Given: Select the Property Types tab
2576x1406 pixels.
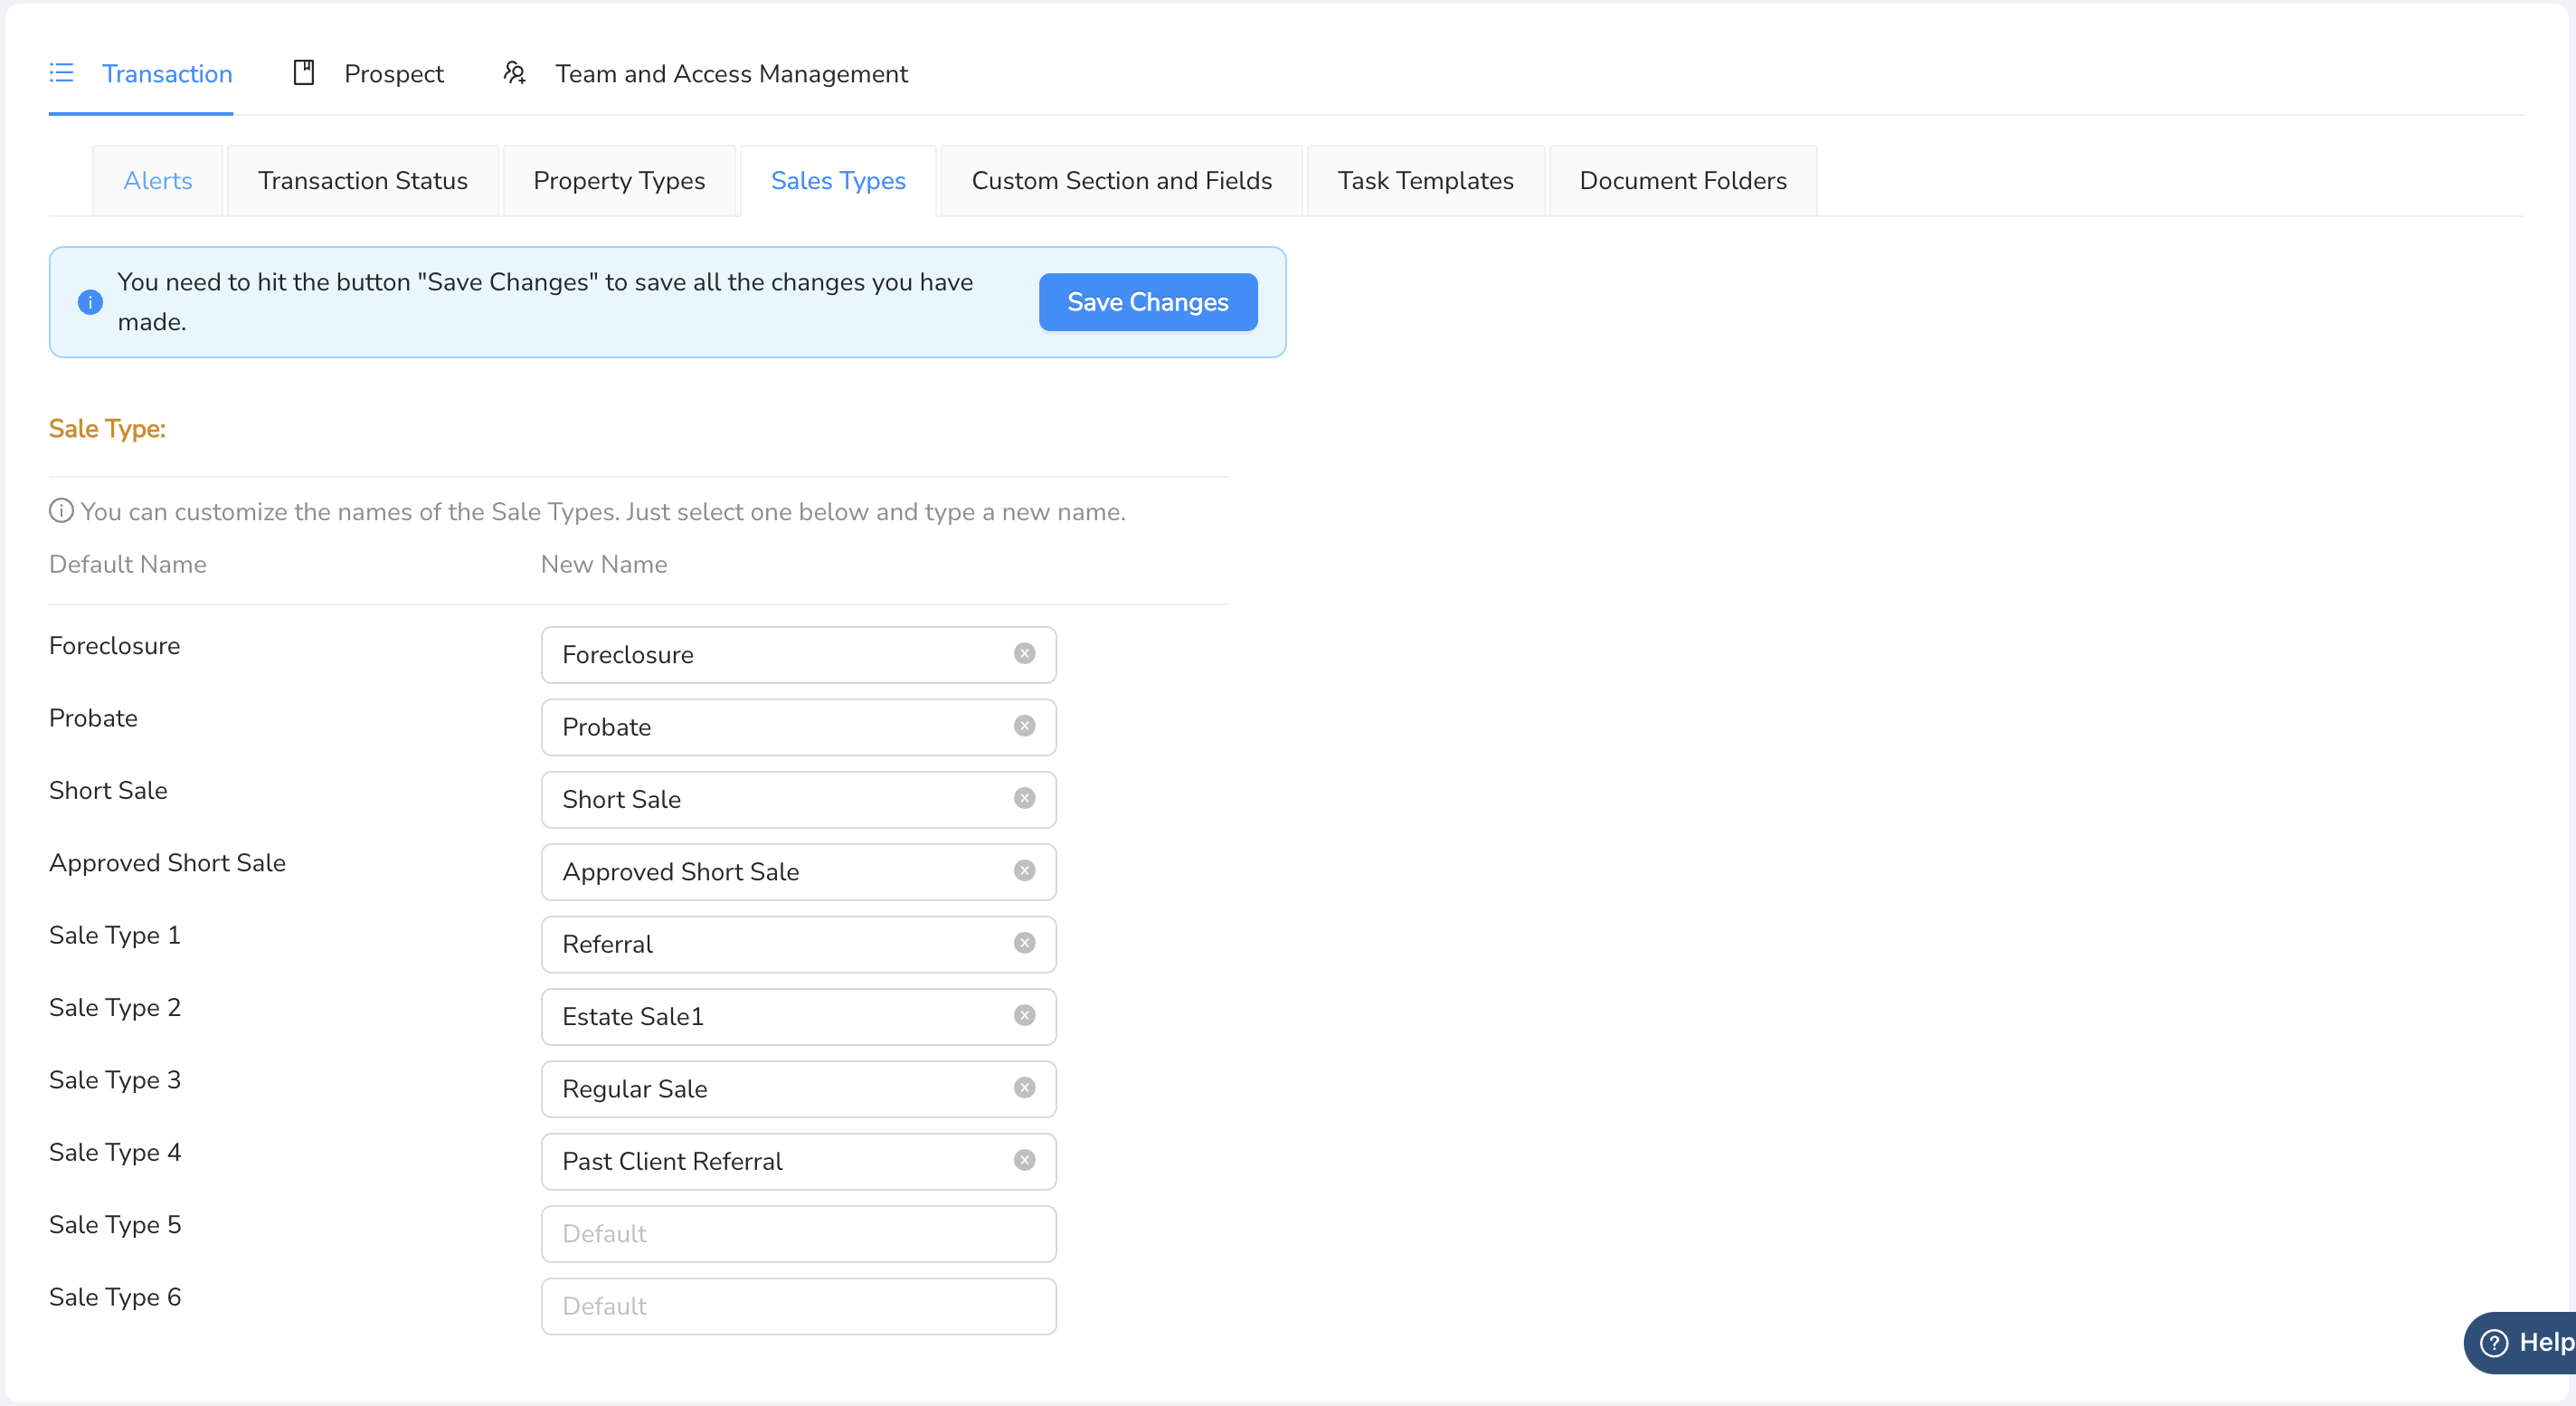Looking at the screenshot, I should (x=619, y=181).
